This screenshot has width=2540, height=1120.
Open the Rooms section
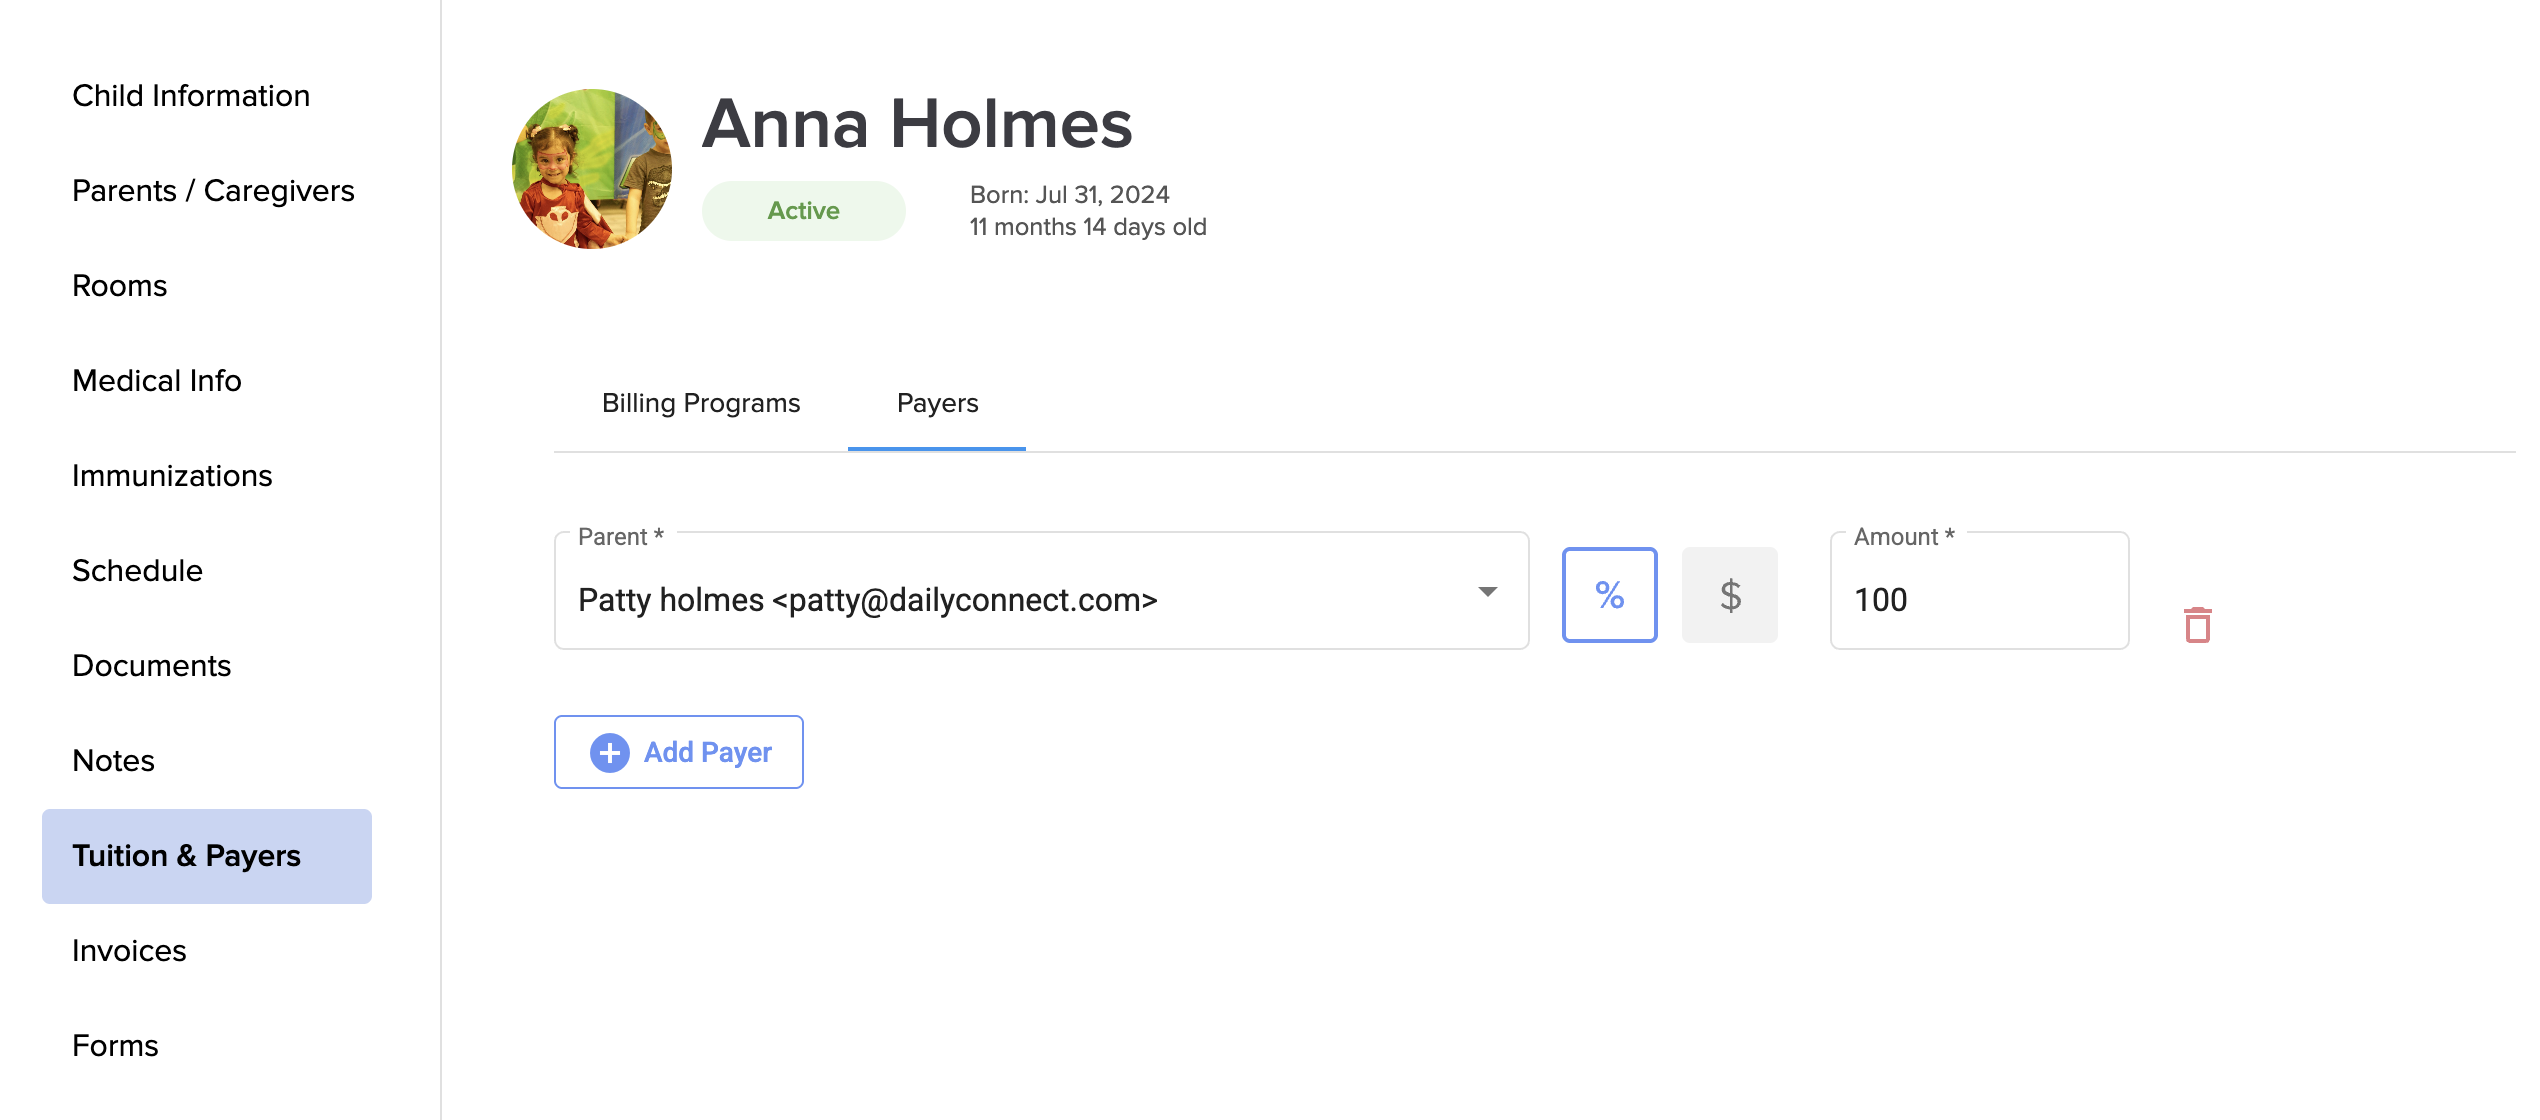click(x=119, y=286)
